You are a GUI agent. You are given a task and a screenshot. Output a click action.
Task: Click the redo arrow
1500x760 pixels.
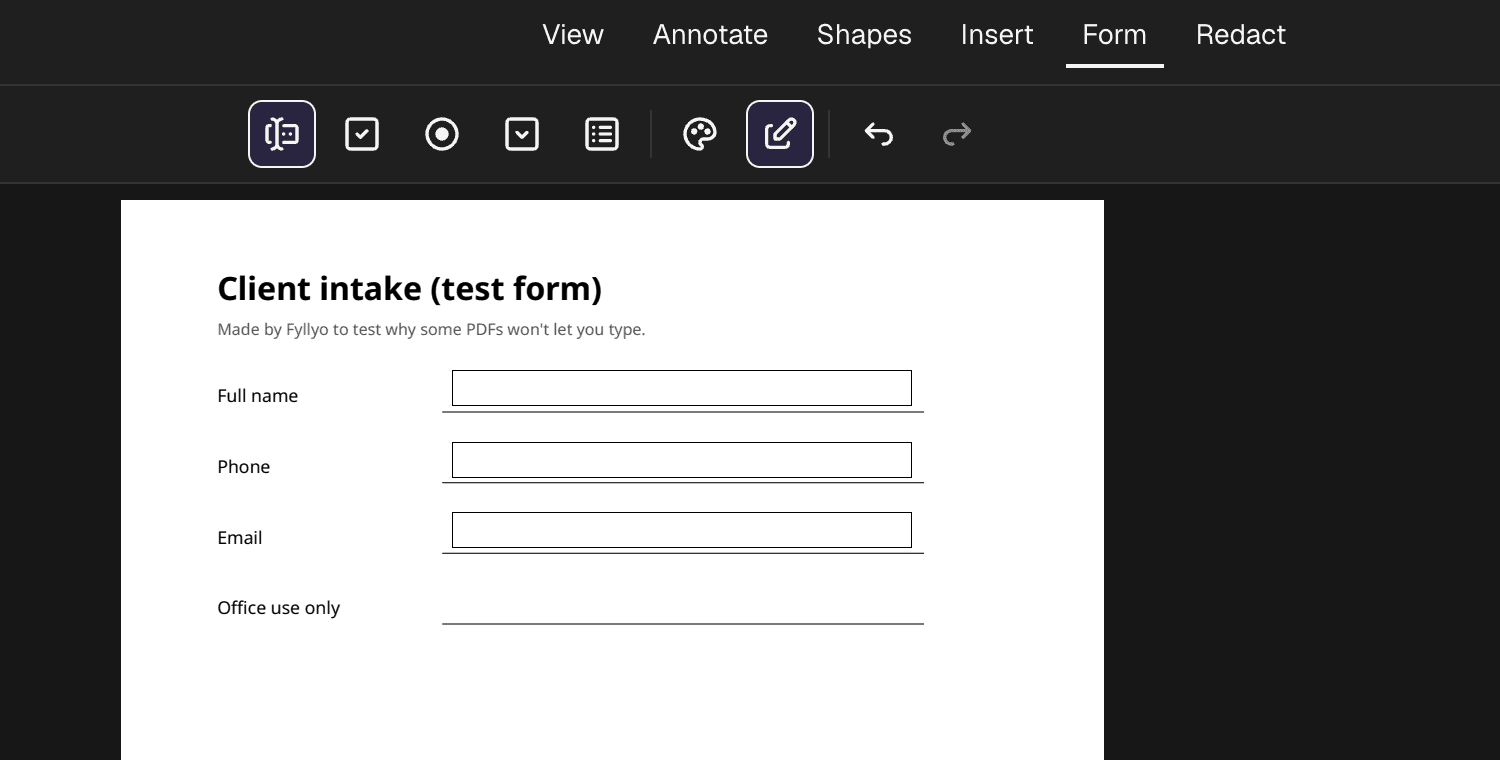tap(958, 134)
